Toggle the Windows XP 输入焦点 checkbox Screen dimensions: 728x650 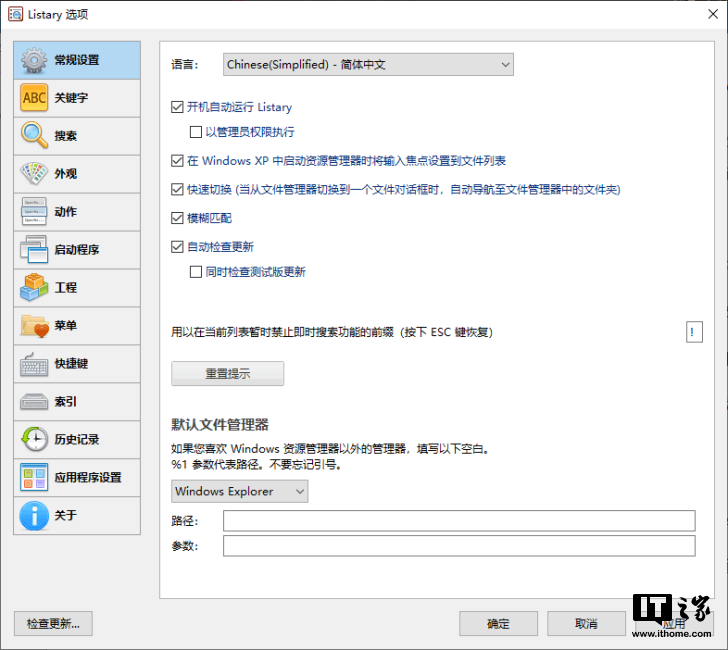(x=177, y=161)
